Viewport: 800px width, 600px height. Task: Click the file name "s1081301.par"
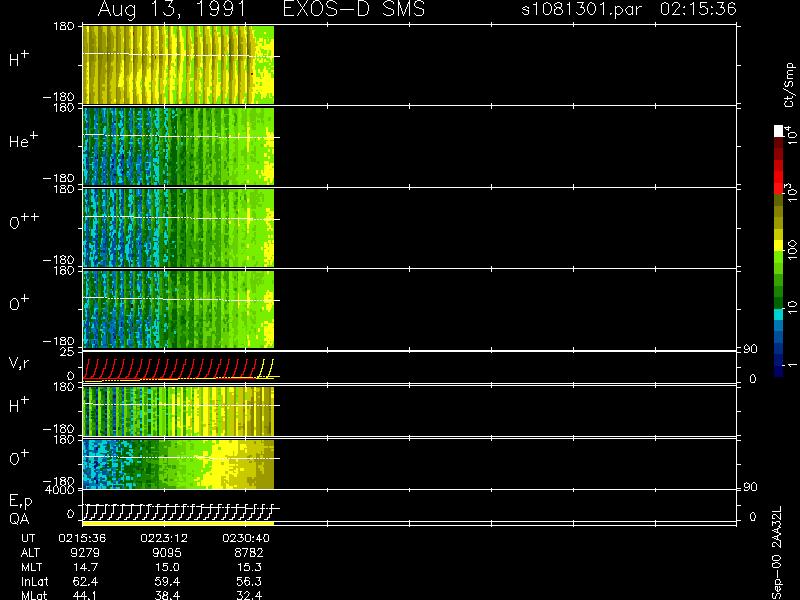click(x=581, y=9)
